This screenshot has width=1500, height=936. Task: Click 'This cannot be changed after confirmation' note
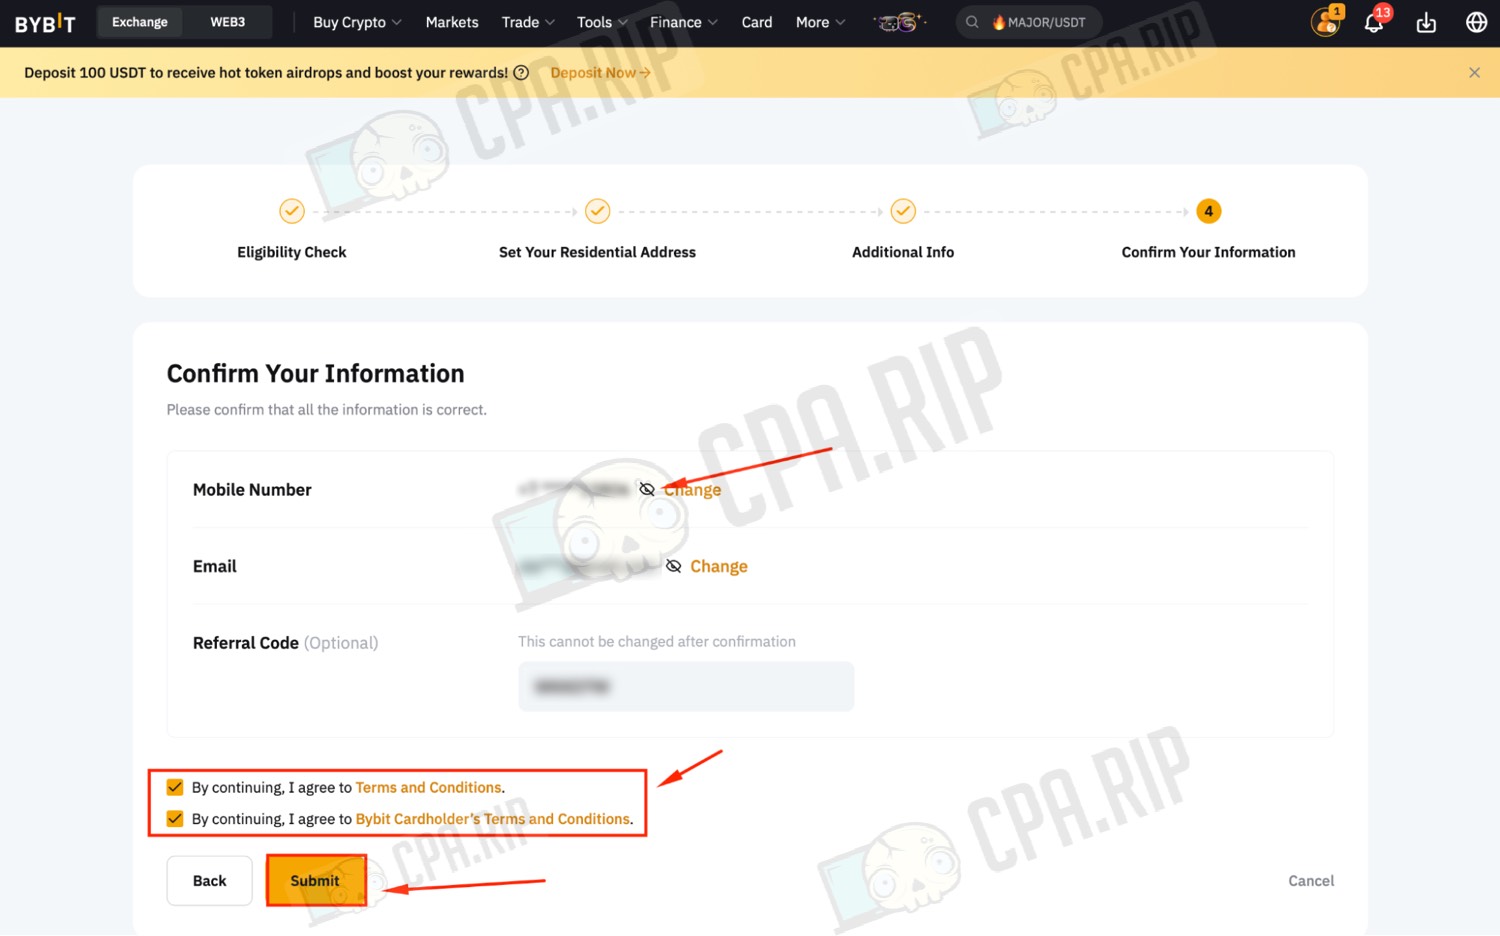[657, 641]
